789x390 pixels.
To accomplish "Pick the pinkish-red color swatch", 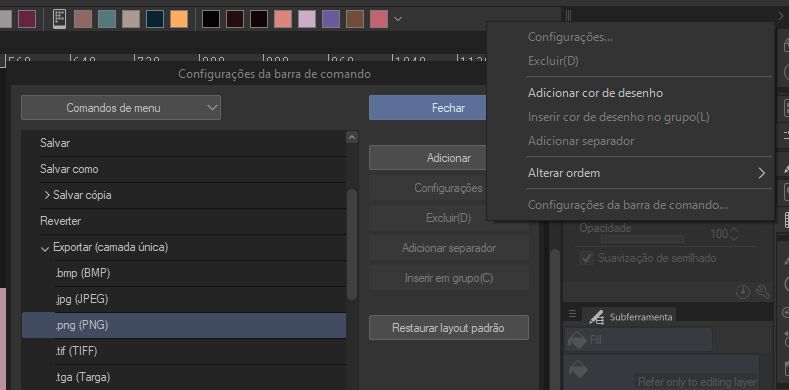I will (x=379, y=19).
